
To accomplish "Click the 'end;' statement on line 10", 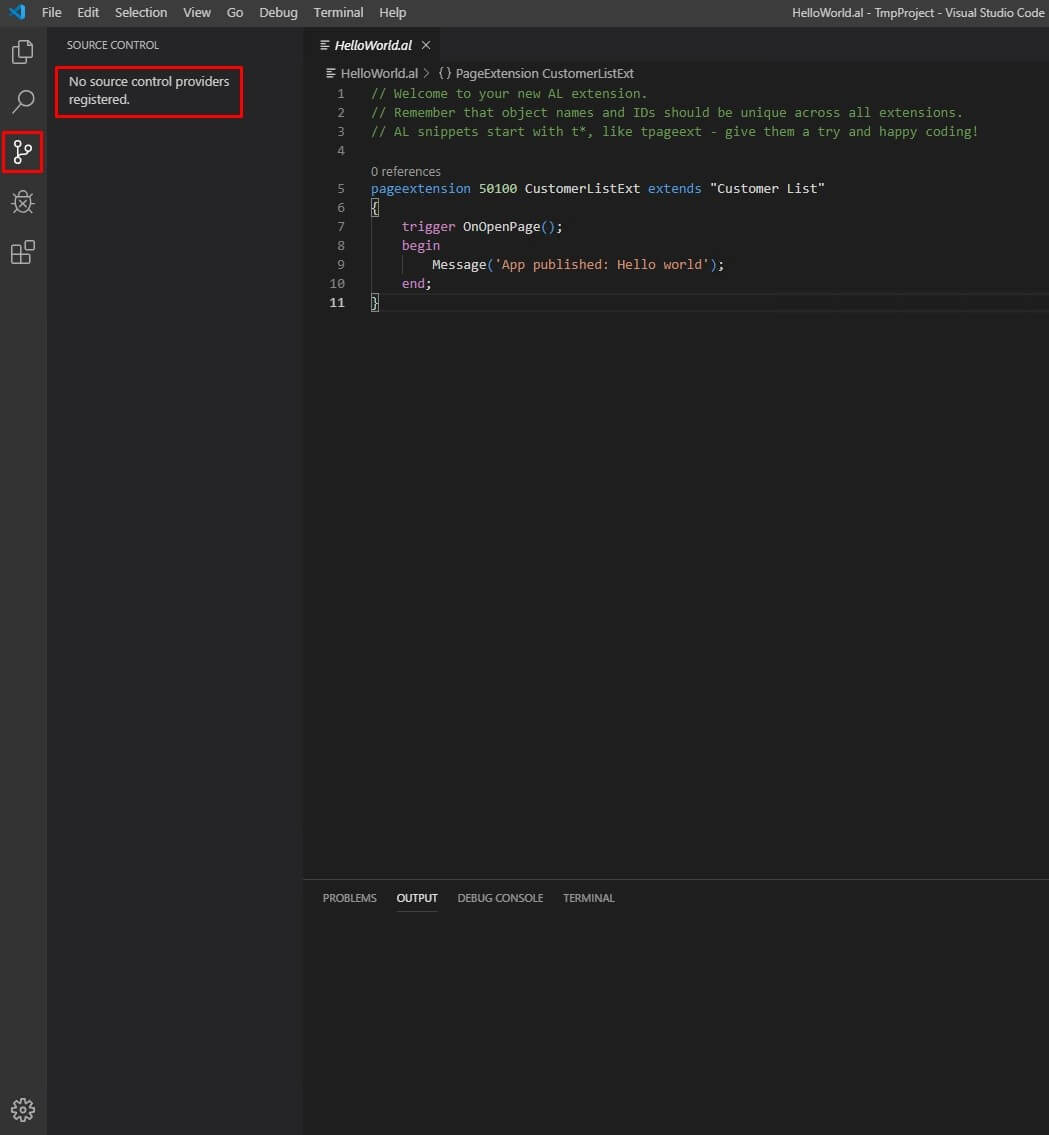I will [417, 284].
